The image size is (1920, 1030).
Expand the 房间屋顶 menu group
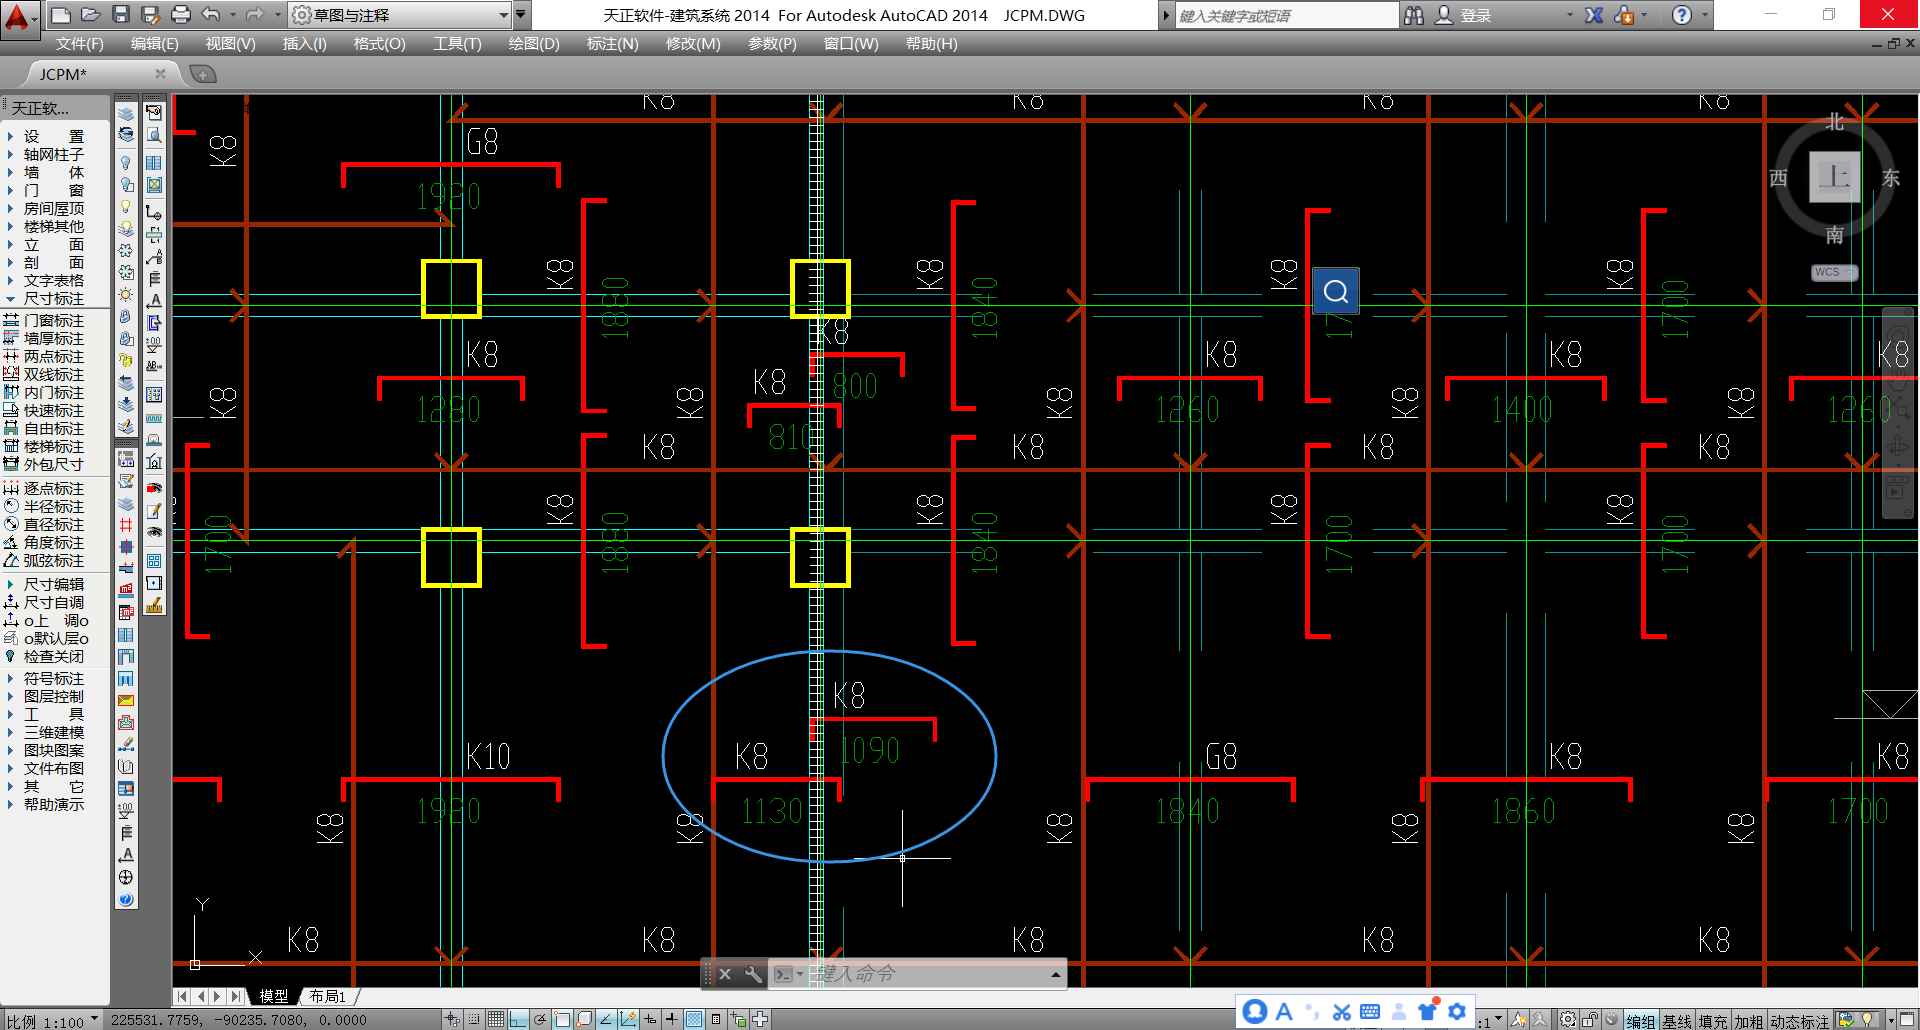pyautogui.click(x=53, y=208)
